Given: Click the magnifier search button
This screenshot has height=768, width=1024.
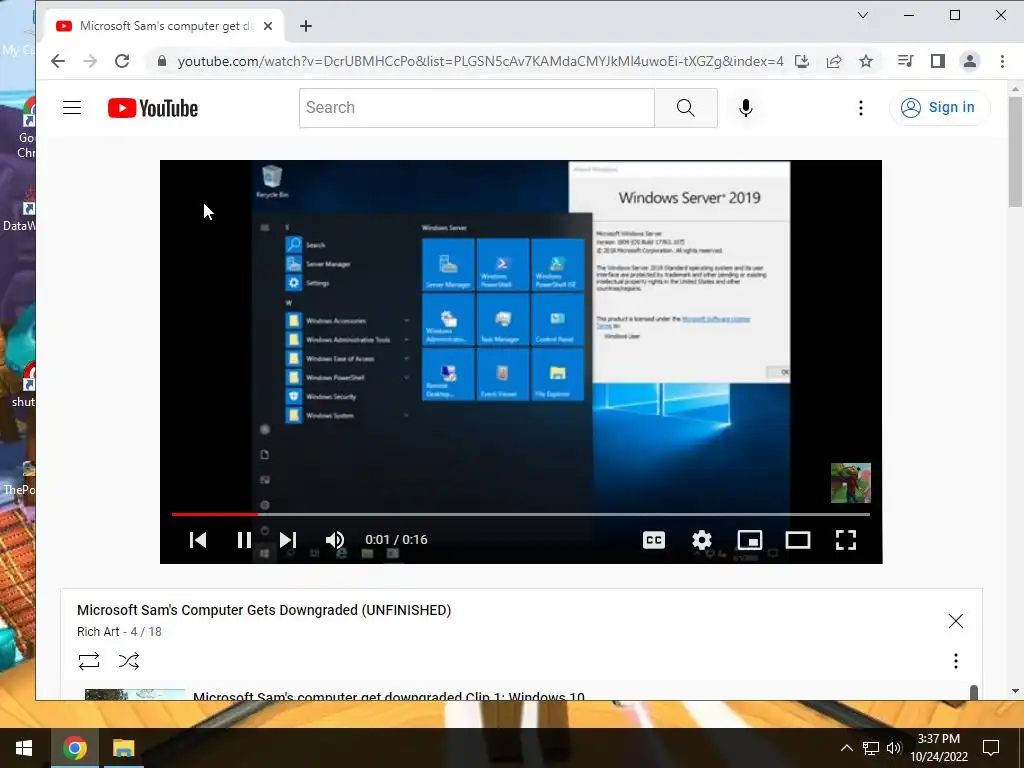Looking at the screenshot, I should pos(686,108).
